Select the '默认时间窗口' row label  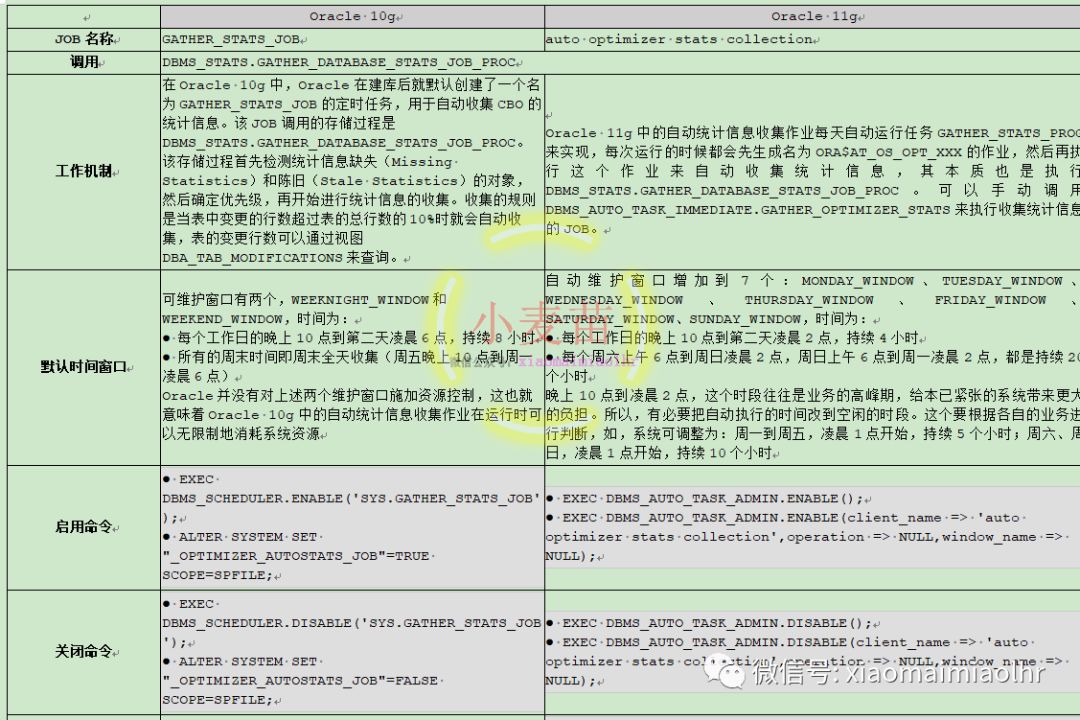coord(84,367)
